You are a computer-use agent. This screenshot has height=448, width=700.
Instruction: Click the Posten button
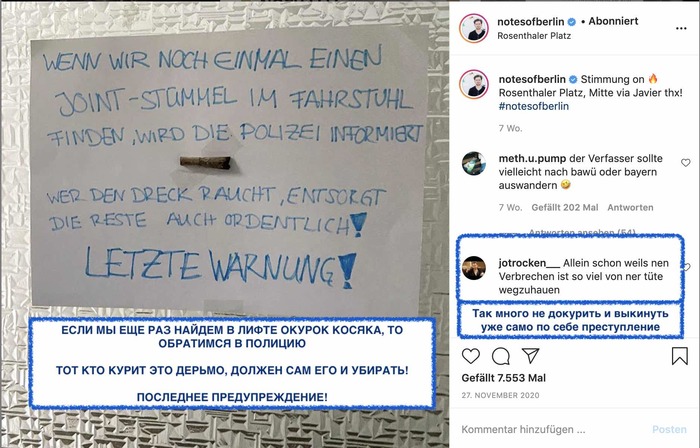click(x=669, y=429)
